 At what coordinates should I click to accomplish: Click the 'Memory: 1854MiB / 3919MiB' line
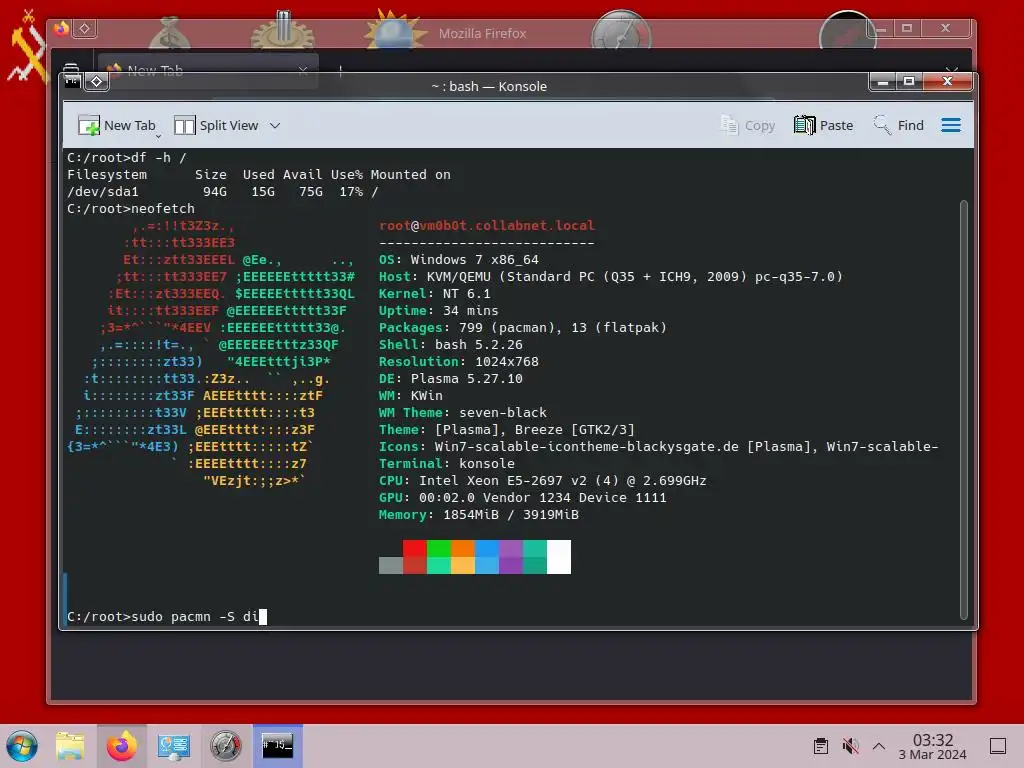coord(479,514)
